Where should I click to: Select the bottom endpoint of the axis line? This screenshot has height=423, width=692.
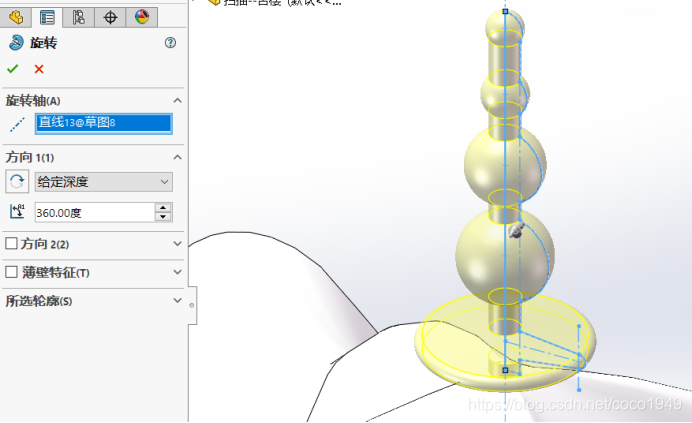click(x=505, y=370)
